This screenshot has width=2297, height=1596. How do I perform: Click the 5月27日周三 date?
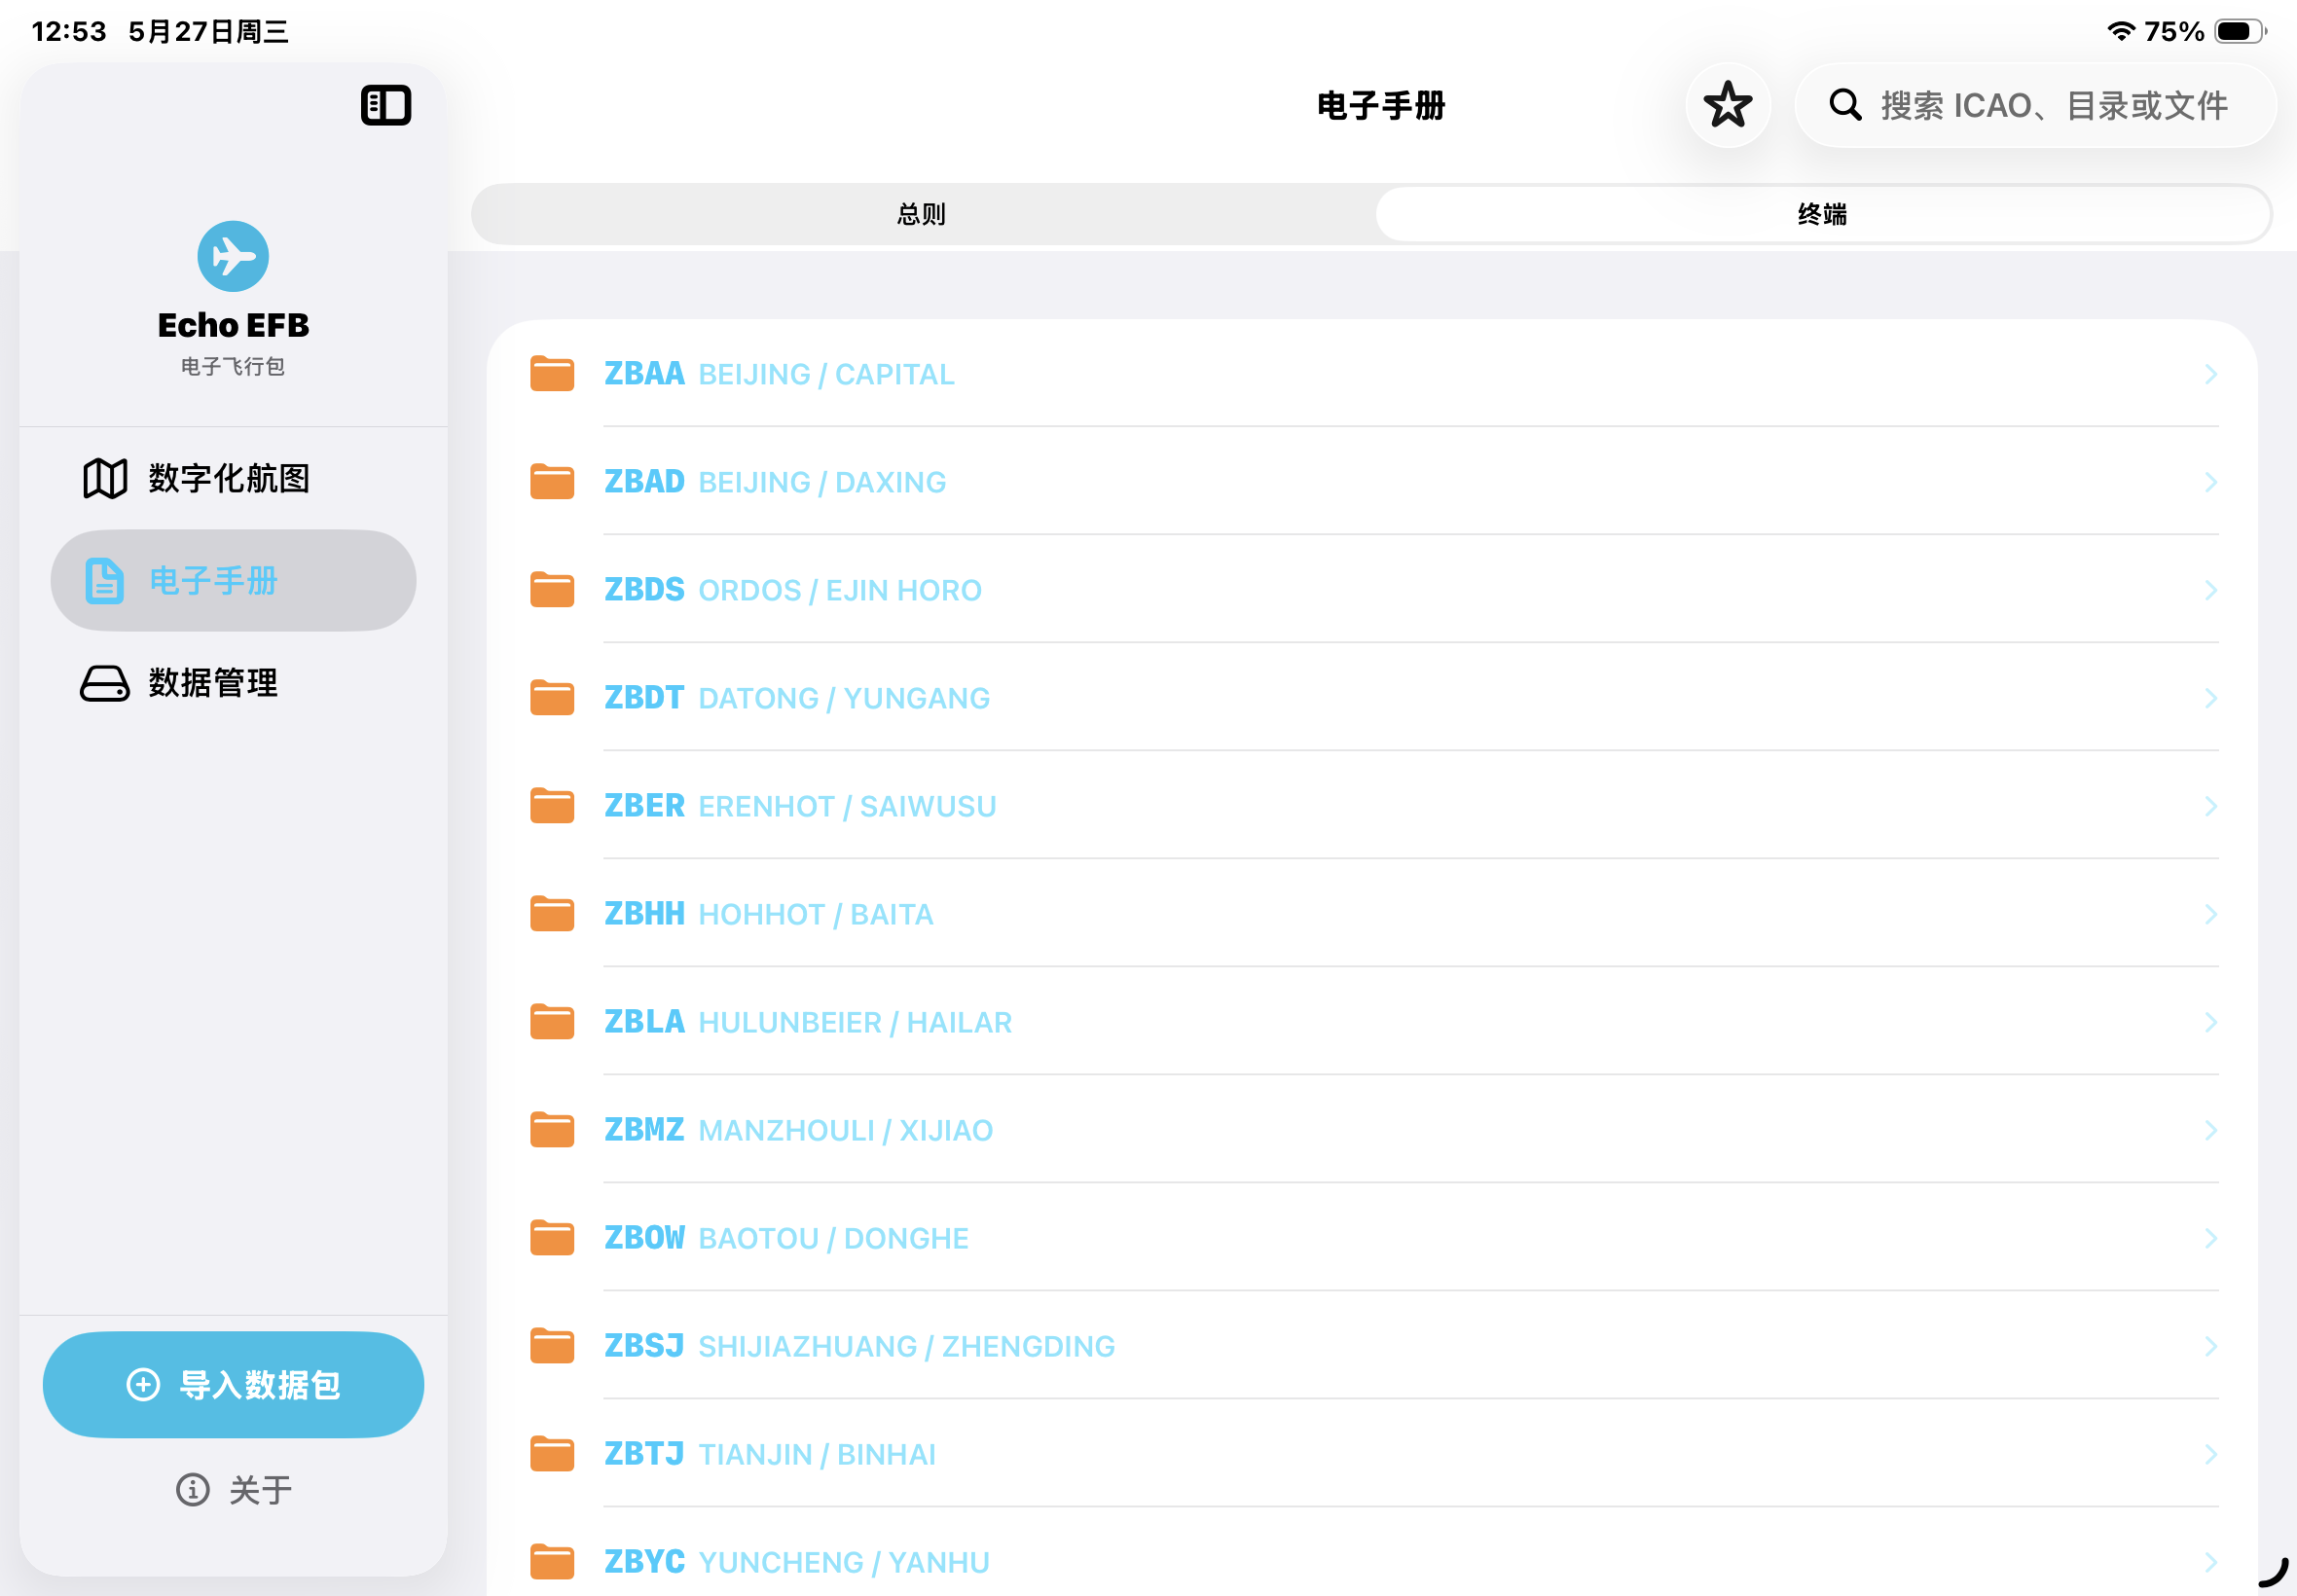click(208, 31)
